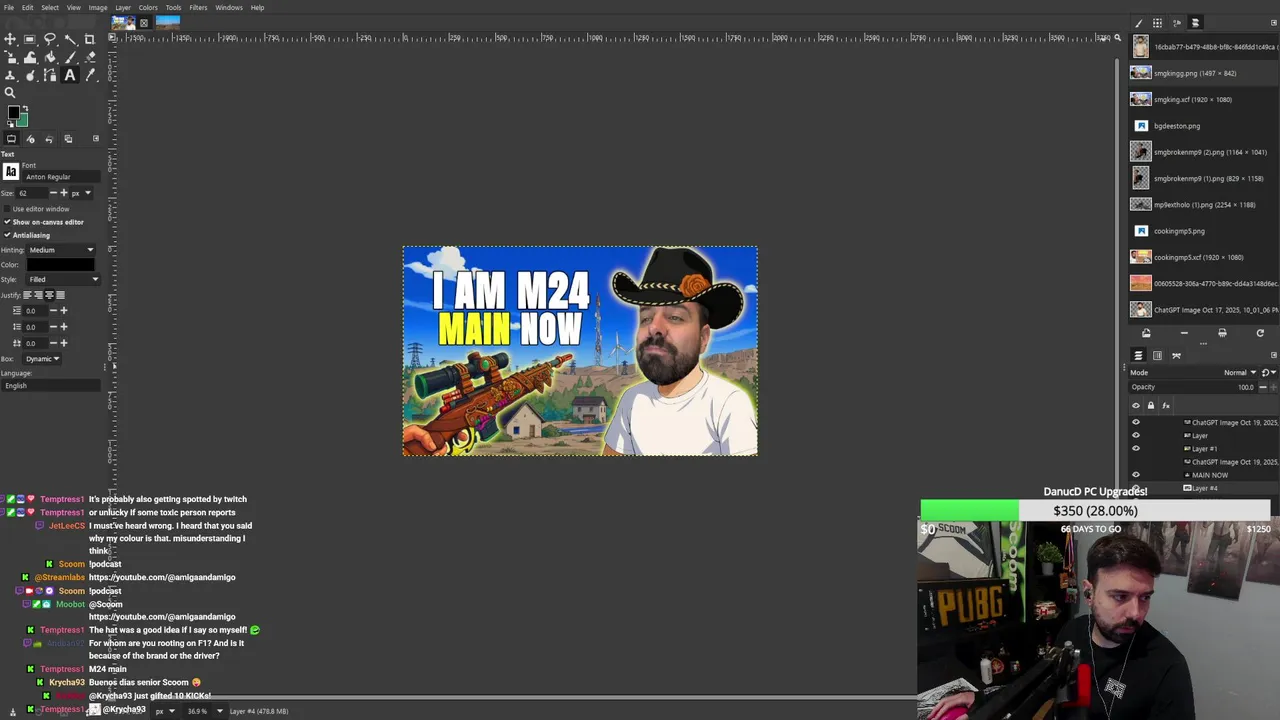Viewport: 1280px width, 720px height.
Task: Select the Color Picker eyedropper tool
Action: [90, 75]
